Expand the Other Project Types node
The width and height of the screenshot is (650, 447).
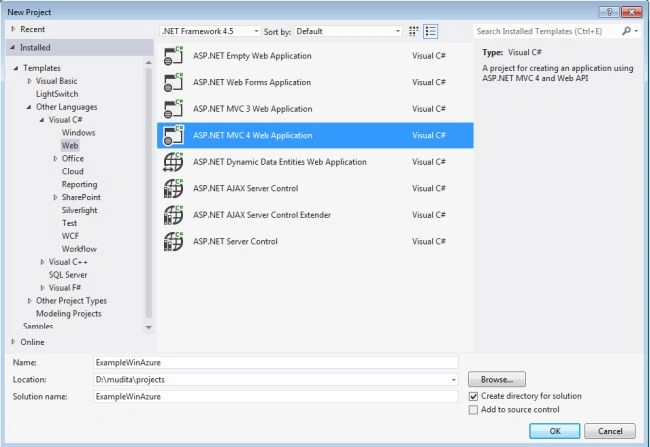[29, 301]
